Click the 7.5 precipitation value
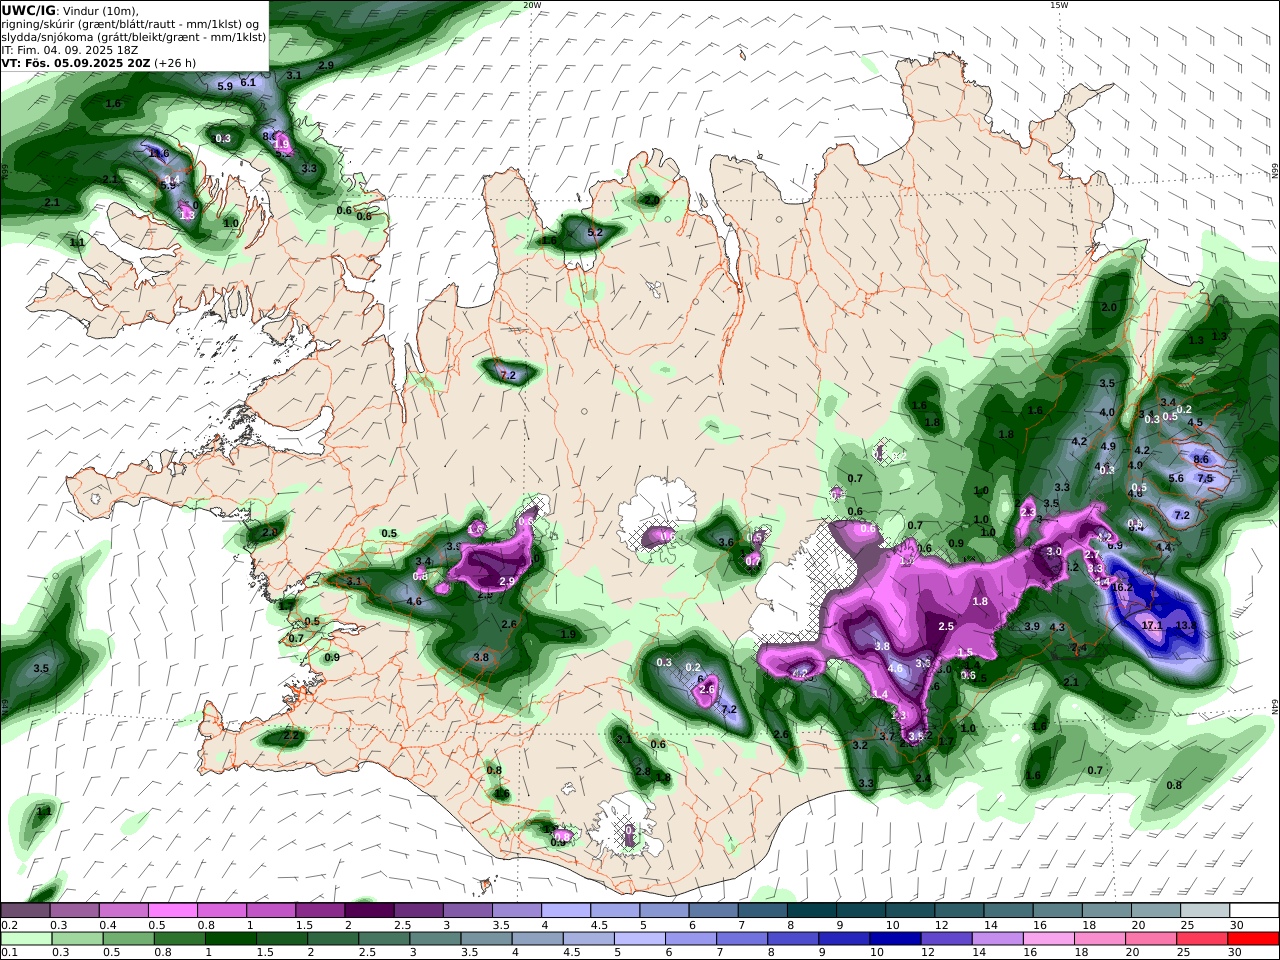Screen dimensions: 1280x960 [x=1205, y=478]
